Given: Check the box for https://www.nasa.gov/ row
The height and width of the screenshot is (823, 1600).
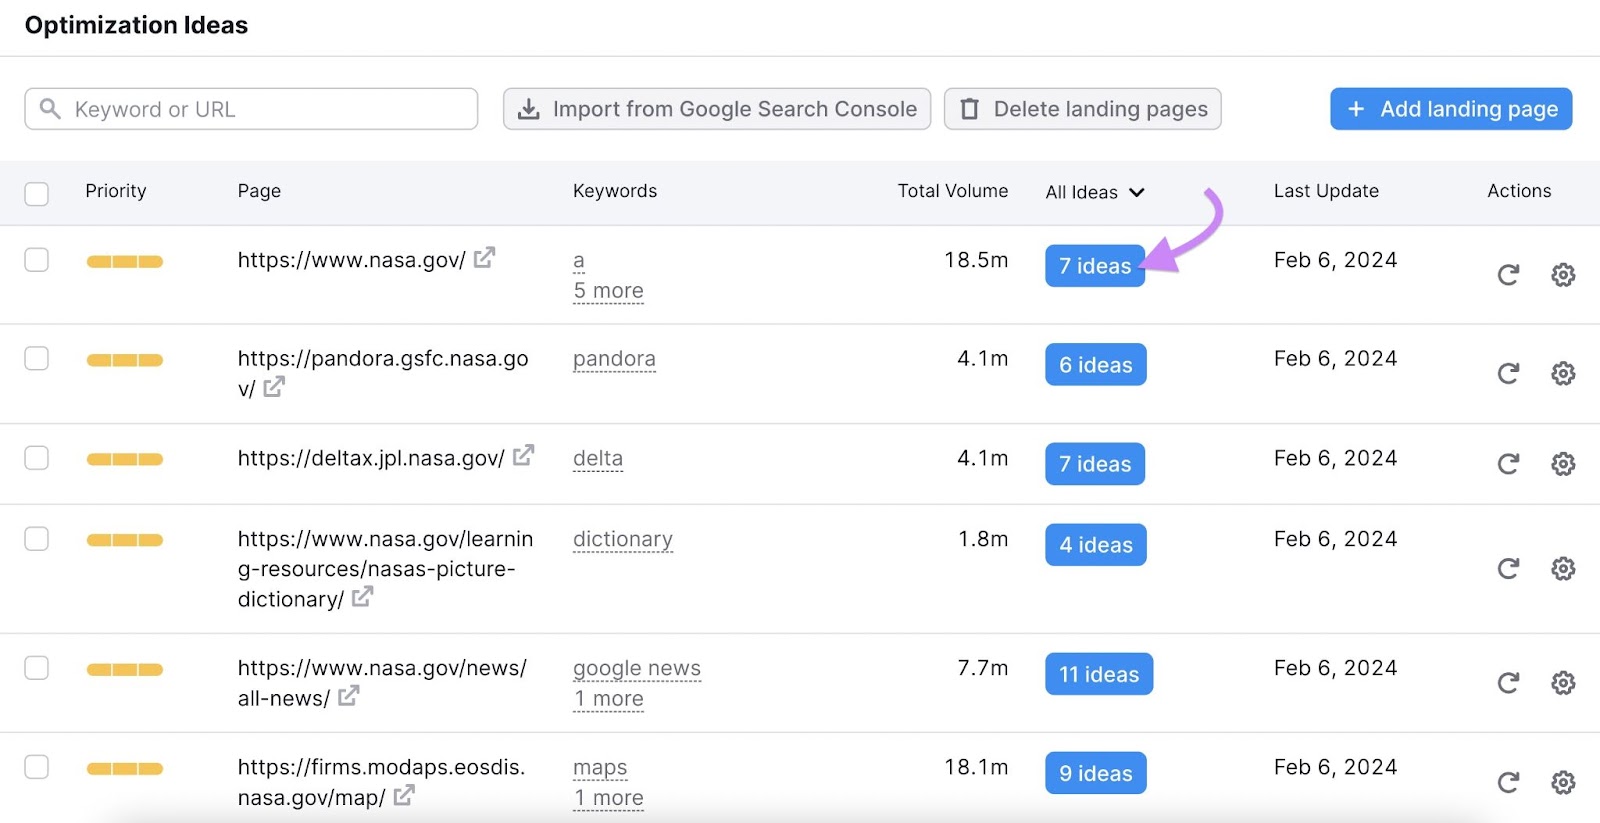Looking at the screenshot, I should tap(37, 260).
